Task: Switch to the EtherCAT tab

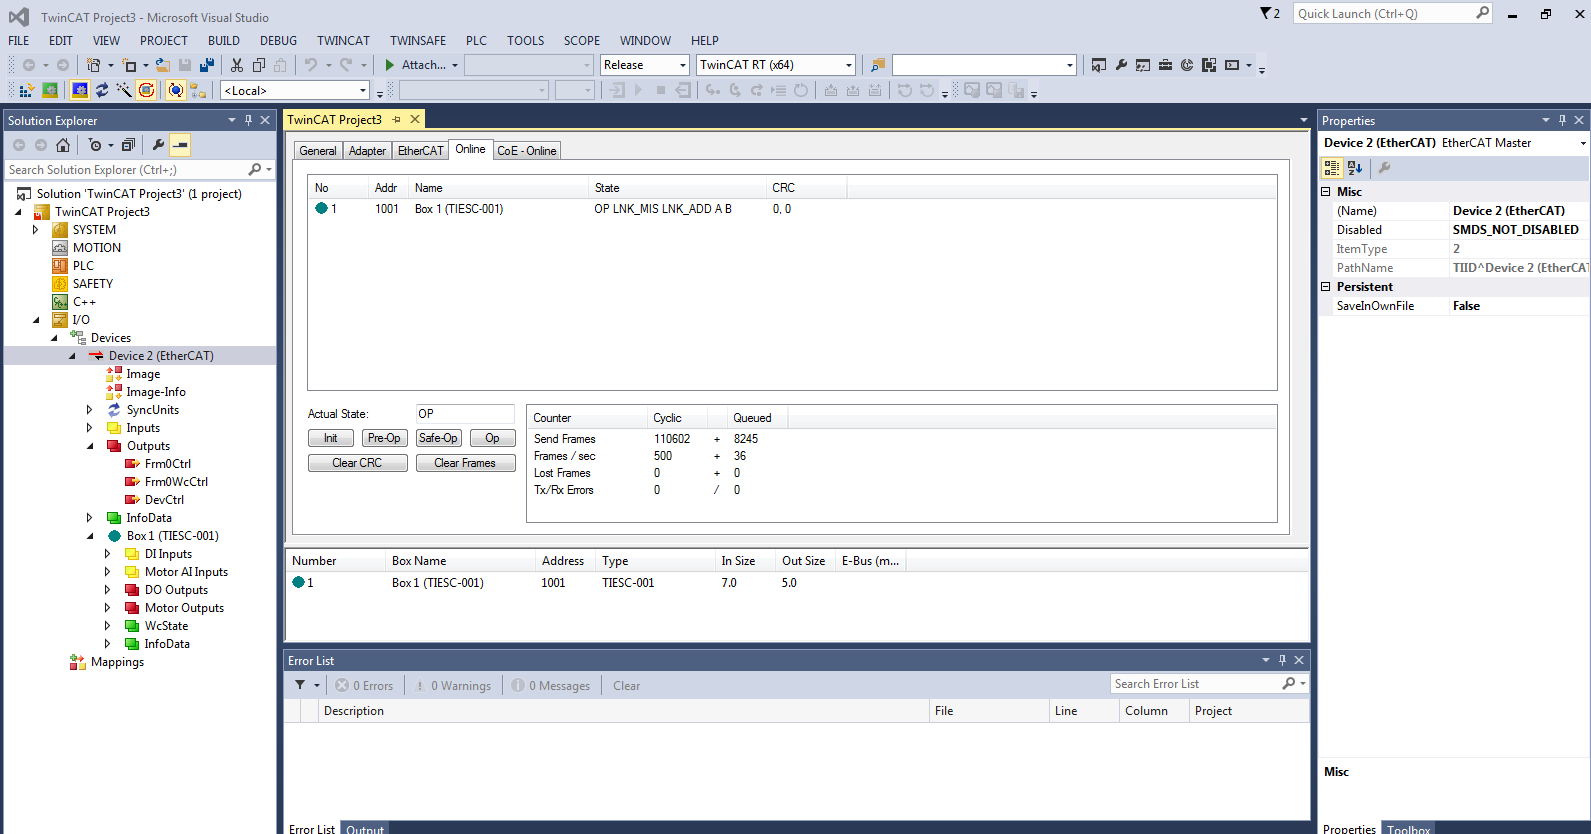Action: pos(420,151)
